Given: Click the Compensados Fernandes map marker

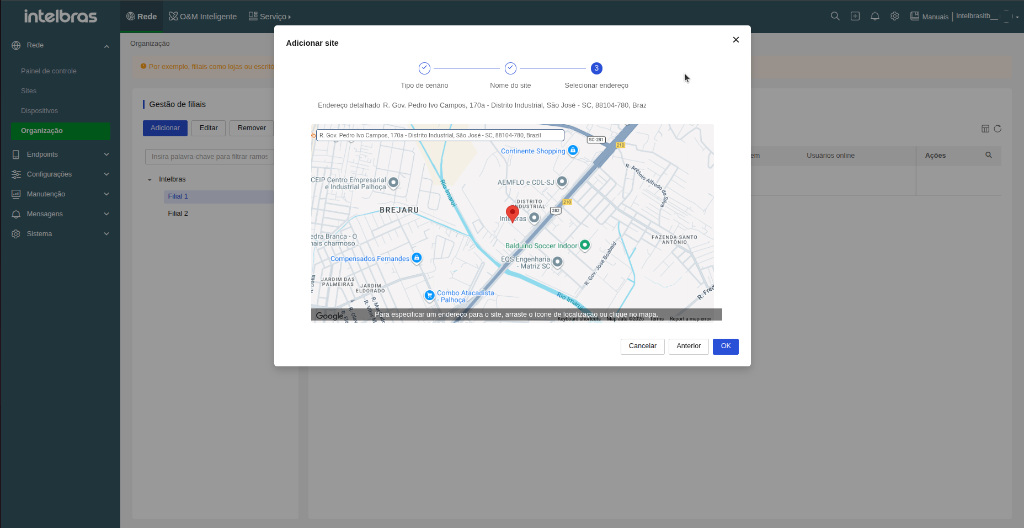Looking at the screenshot, I should 416,258.
